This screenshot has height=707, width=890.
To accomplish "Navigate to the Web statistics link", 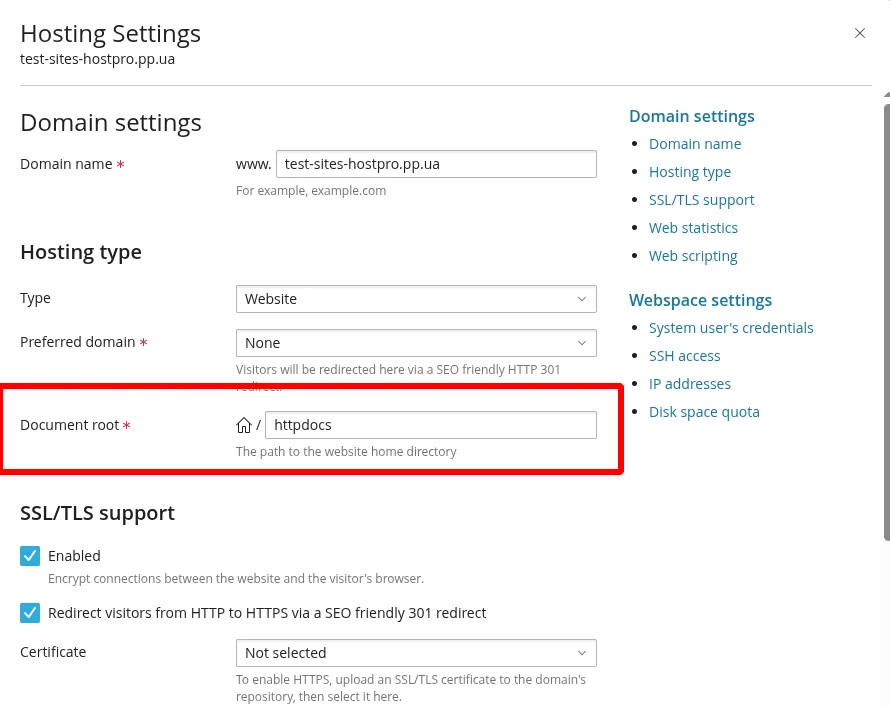I will pos(693,228).
